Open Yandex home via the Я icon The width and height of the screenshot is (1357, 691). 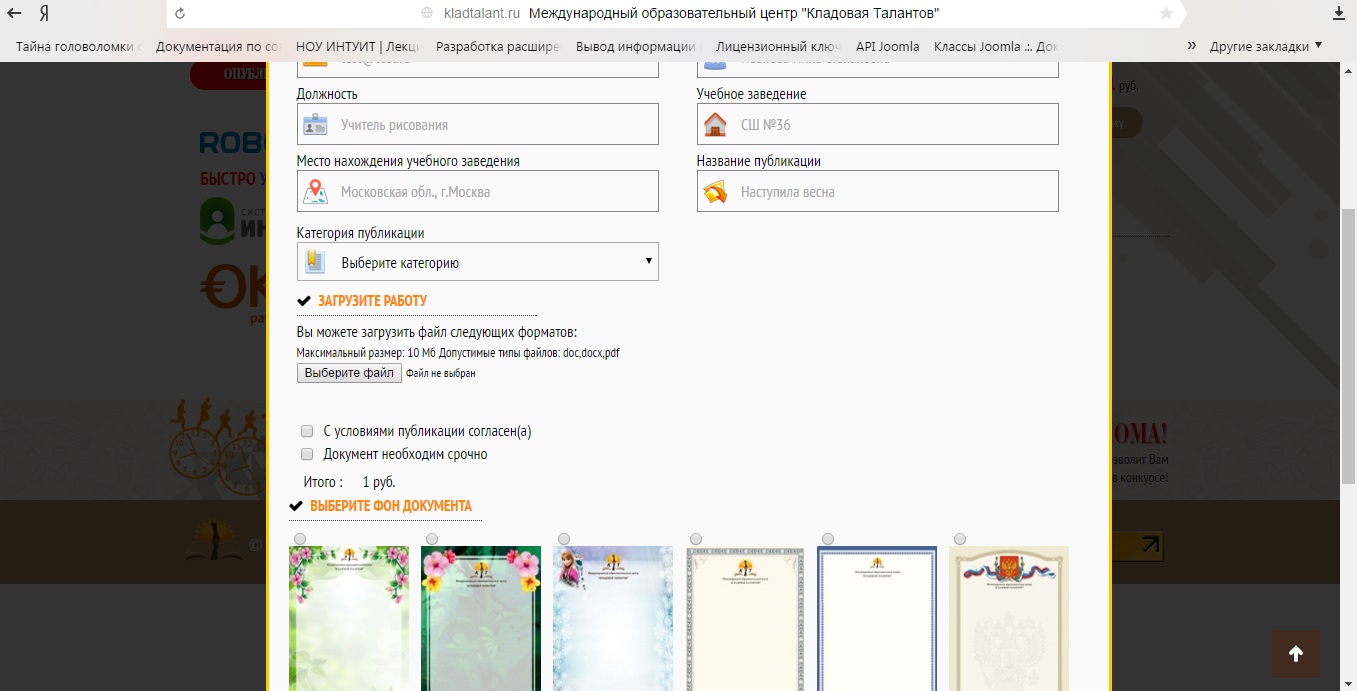click(x=45, y=14)
